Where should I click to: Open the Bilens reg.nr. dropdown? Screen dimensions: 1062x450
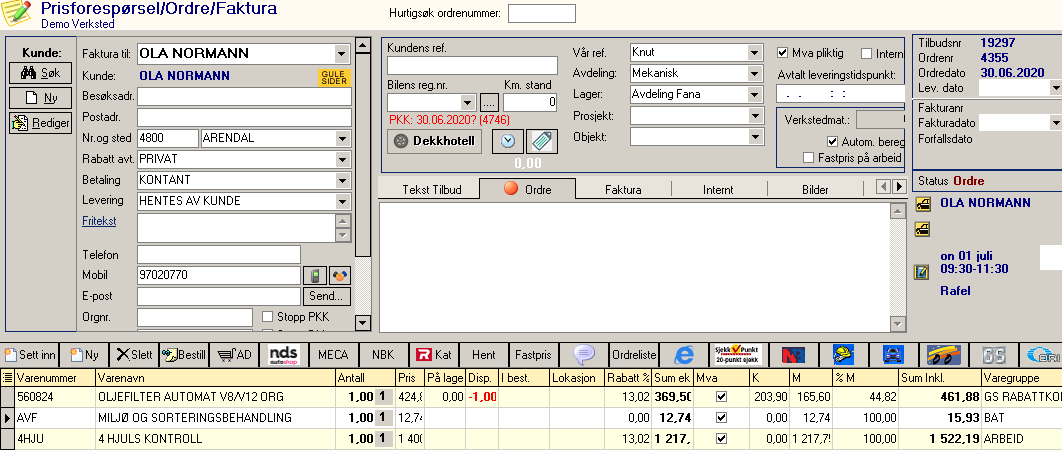[x=469, y=103]
